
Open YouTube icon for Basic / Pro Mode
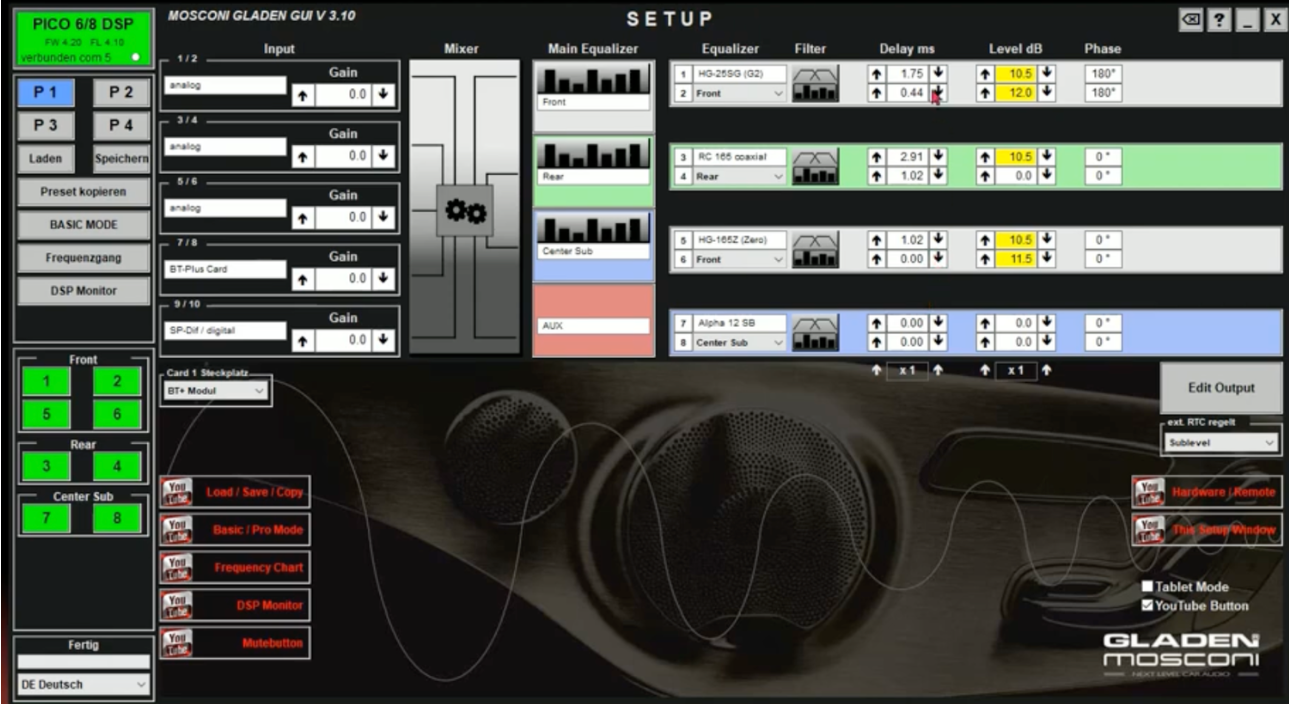[x=176, y=530]
